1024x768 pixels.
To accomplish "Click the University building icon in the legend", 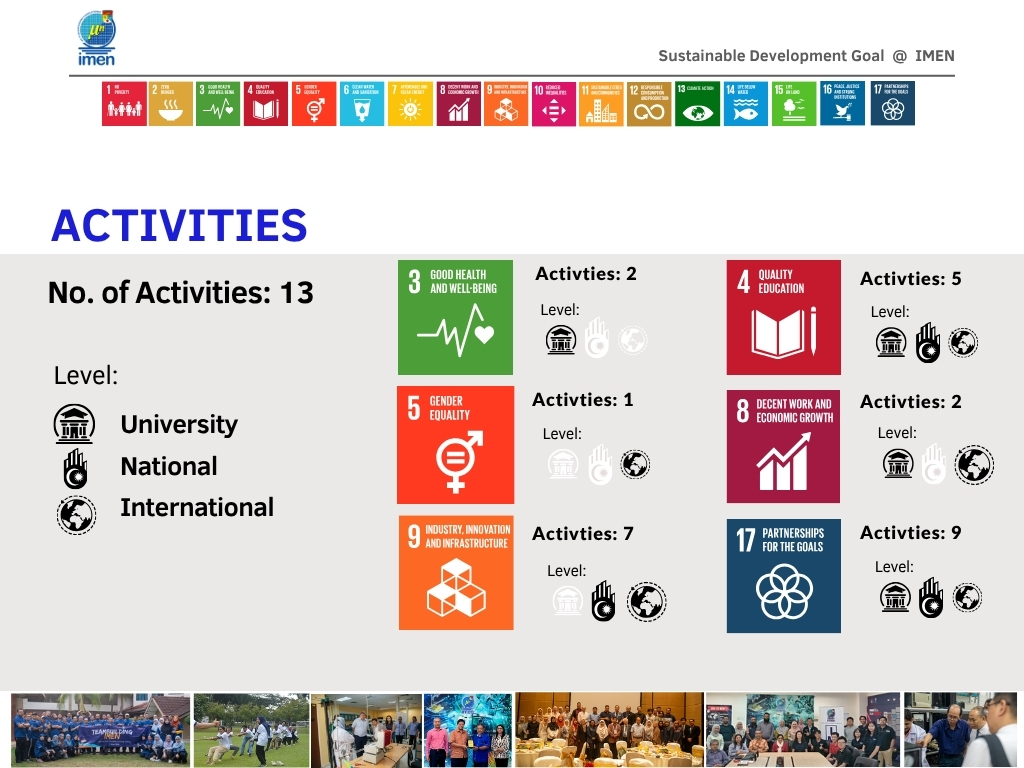I will [75, 425].
